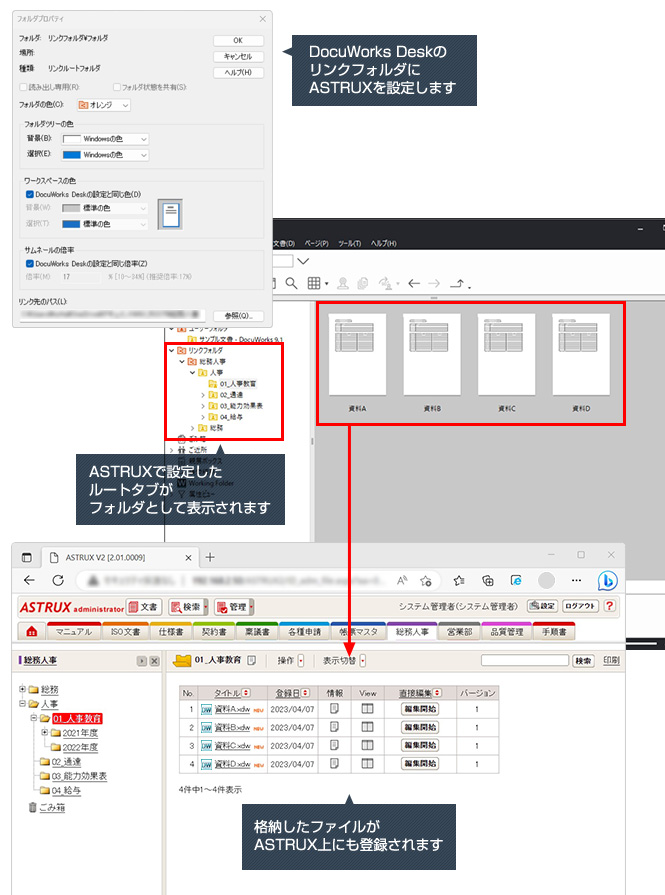This screenshot has height=895, width=665.
Task: Click the ログアウト button
Action: [580, 606]
